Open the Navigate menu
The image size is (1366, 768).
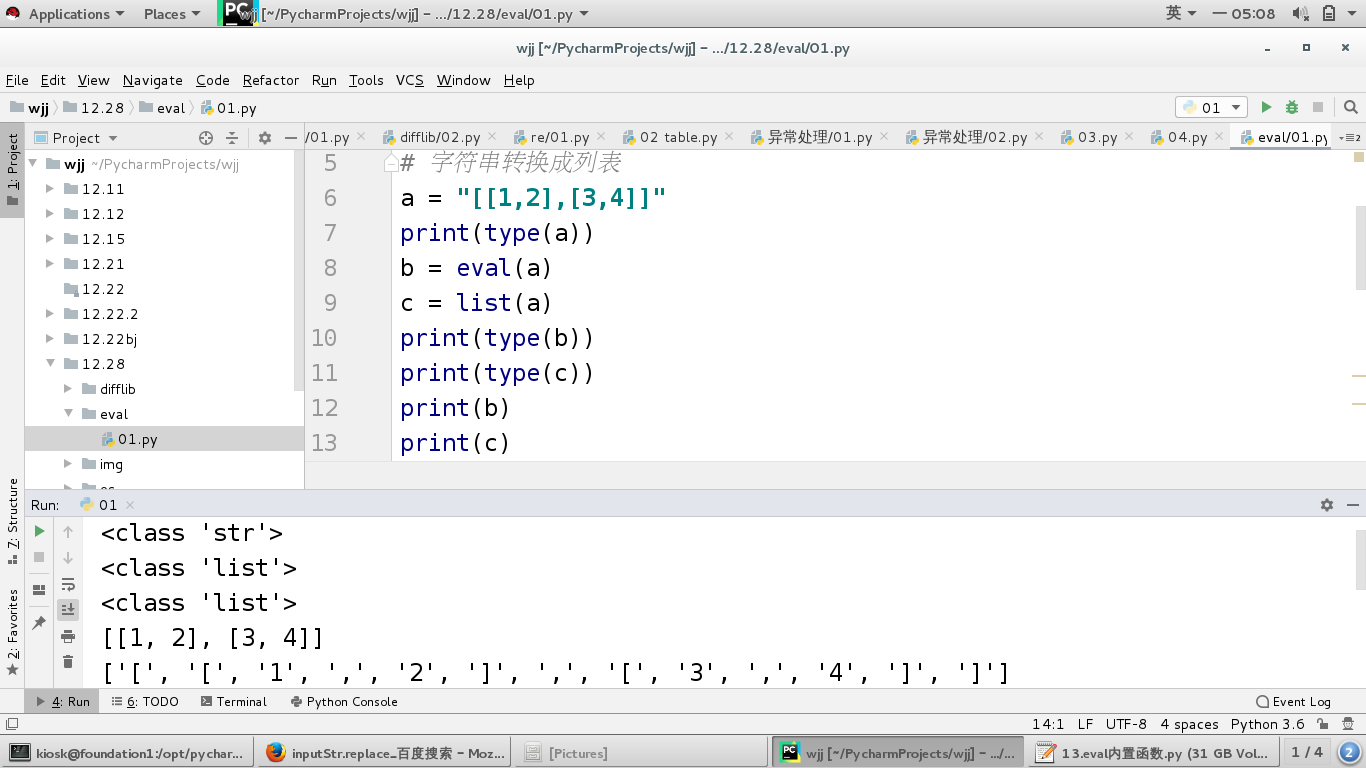click(x=153, y=80)
